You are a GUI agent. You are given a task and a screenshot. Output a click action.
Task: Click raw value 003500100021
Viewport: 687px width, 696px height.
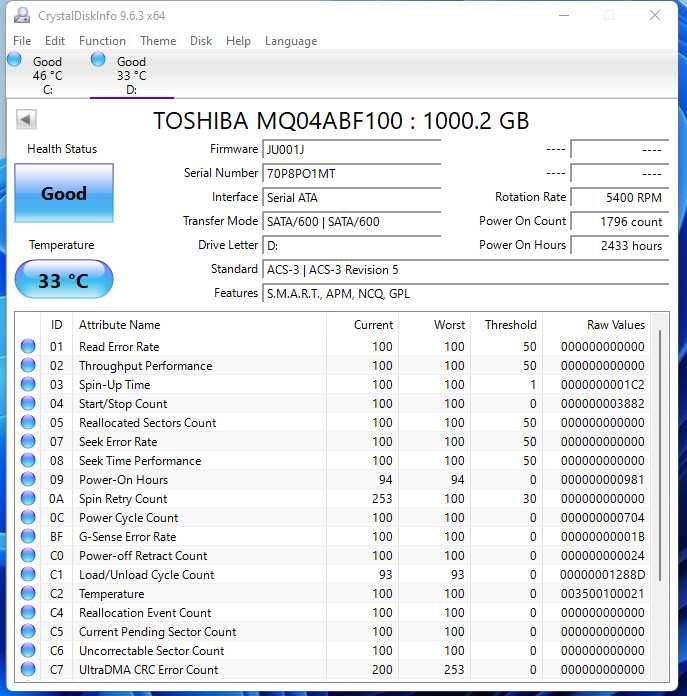[602, 594]
